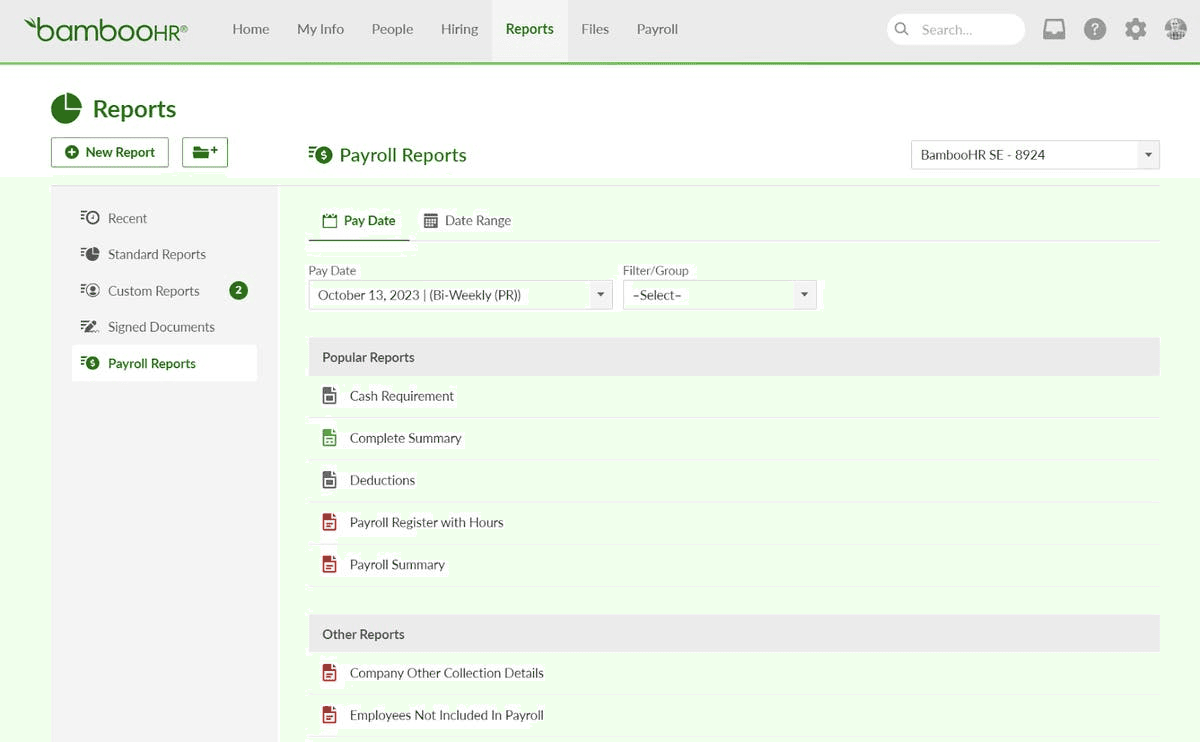The height and width of the screenshot is (742, 1200).
Task: Open the People menu
Action: pyautogui.click(x=392, y=30)
